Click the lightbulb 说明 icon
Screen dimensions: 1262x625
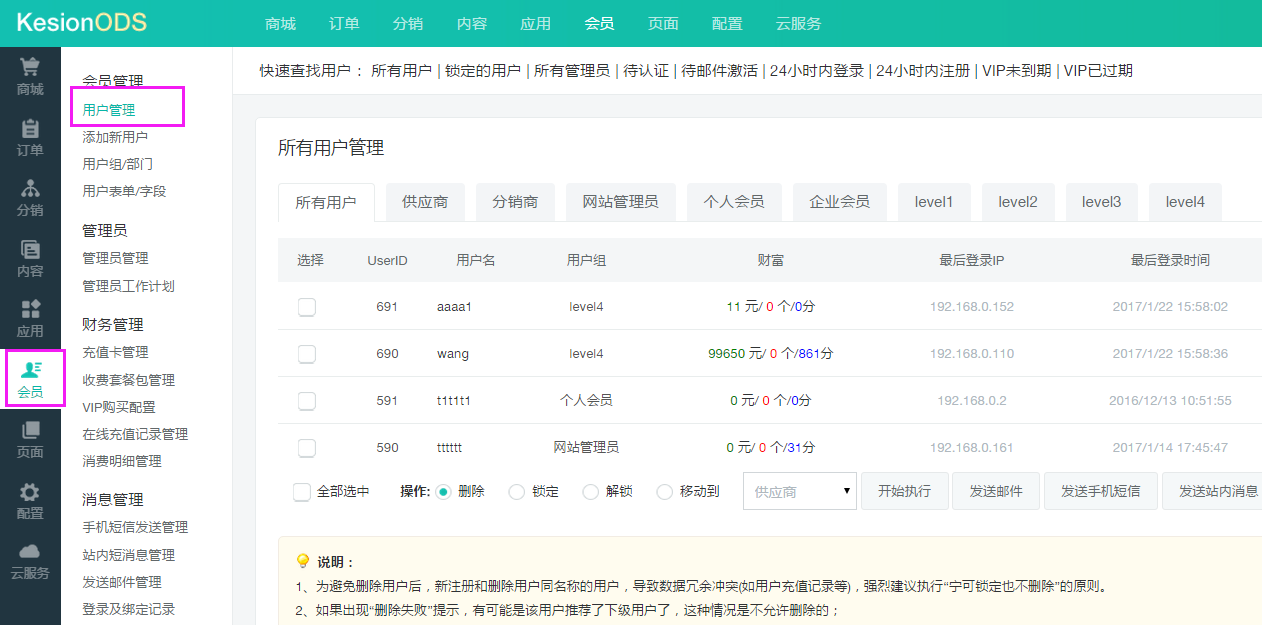point(303,561)
